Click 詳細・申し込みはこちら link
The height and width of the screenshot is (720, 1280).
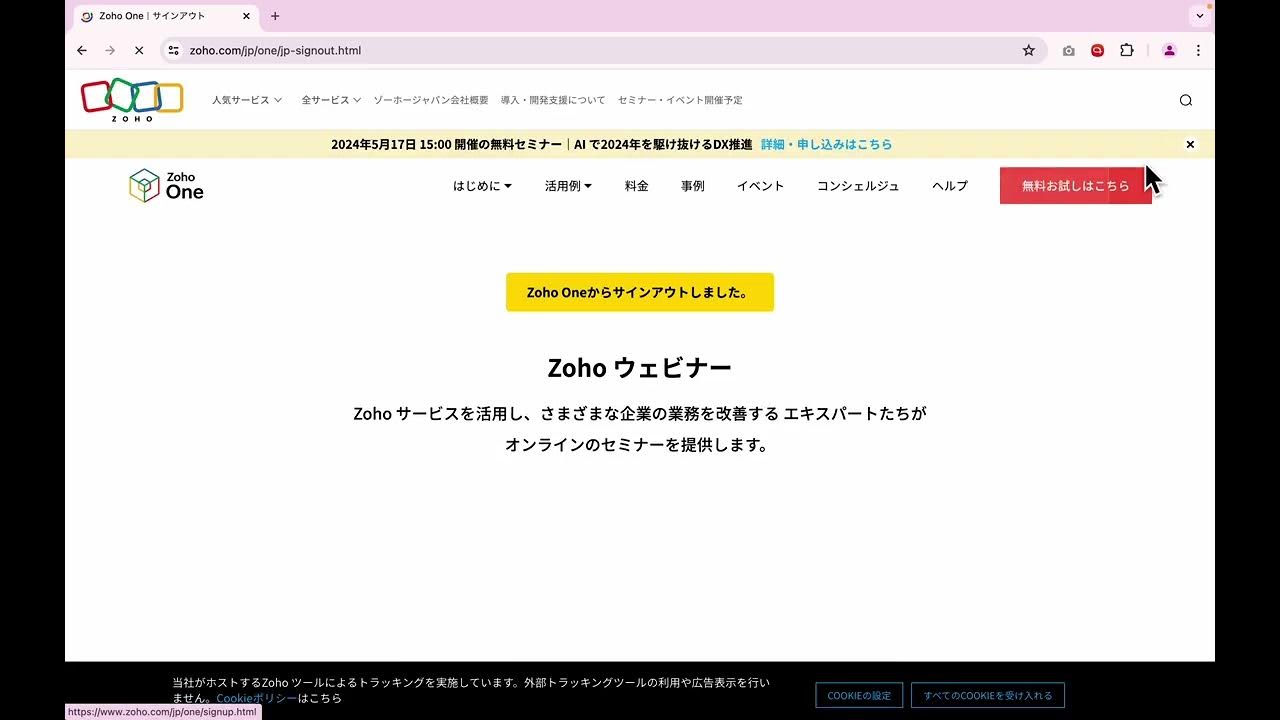click(826, 144)
